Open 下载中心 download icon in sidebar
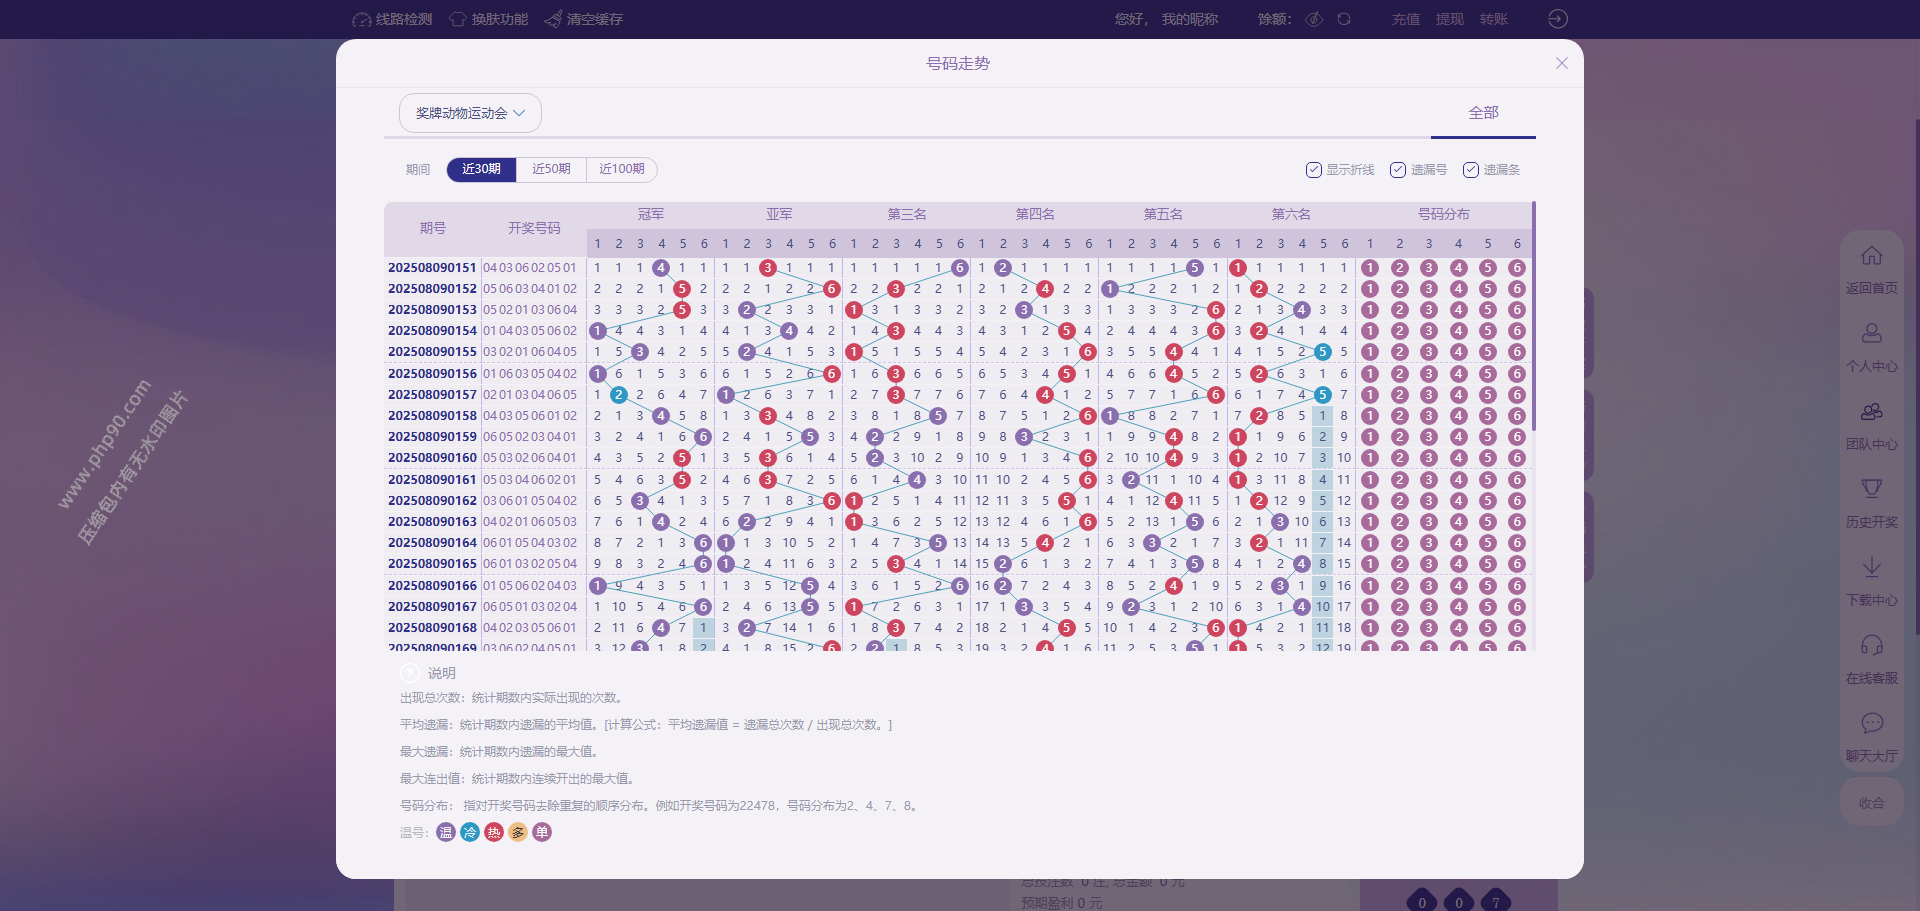 click(1871, 567)
